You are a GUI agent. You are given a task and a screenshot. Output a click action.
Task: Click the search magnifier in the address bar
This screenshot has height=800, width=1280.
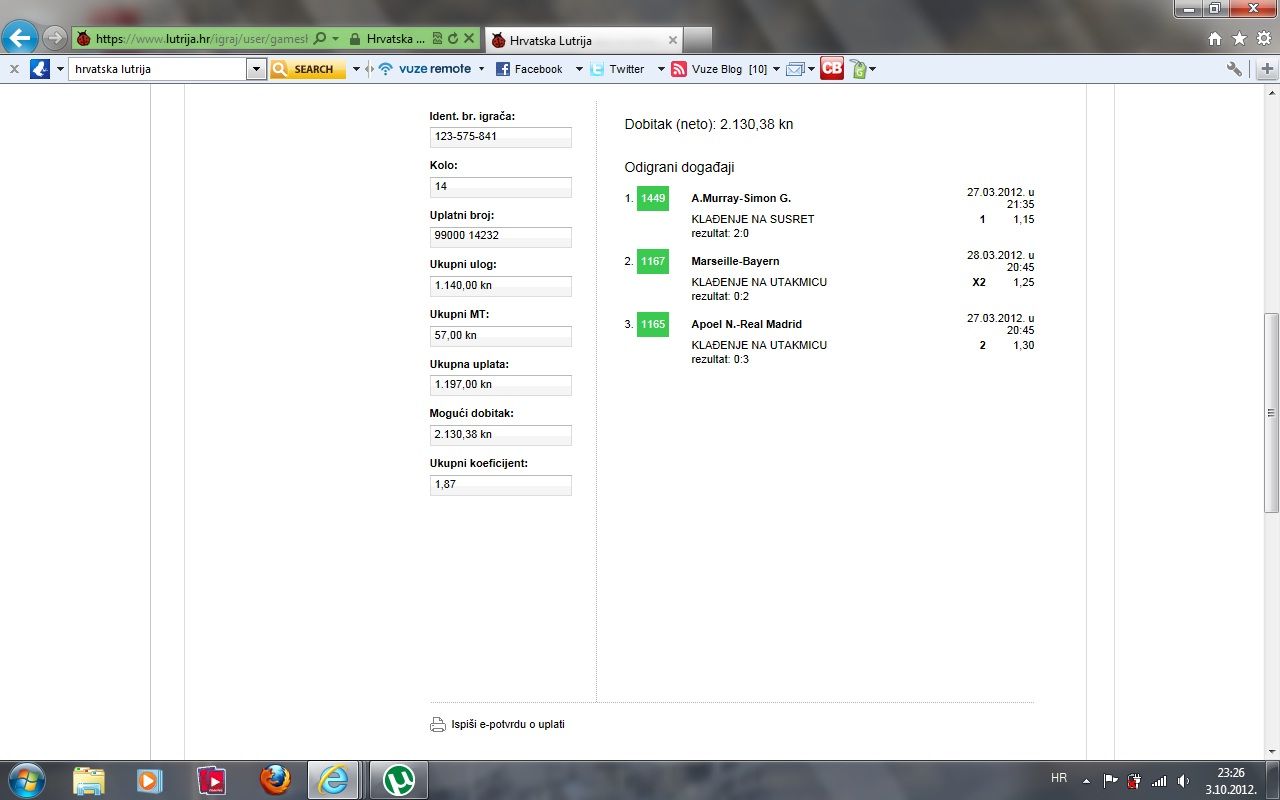coord(320,39)
